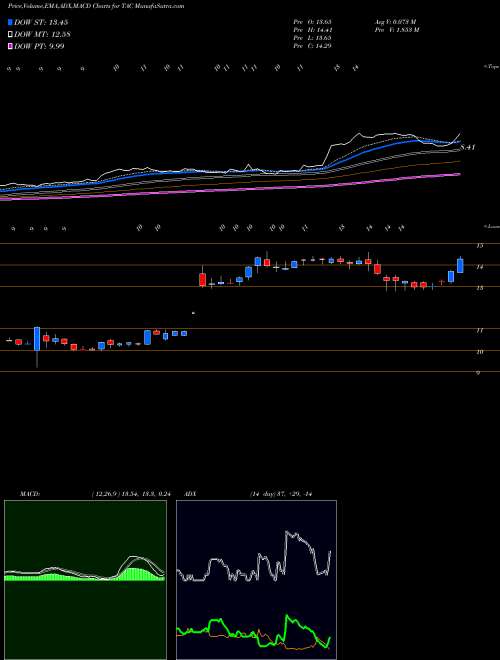Viewport: 500px width, 660px height.
Task: Click the 13 price axis label
Action: click(x=479, y=288)
